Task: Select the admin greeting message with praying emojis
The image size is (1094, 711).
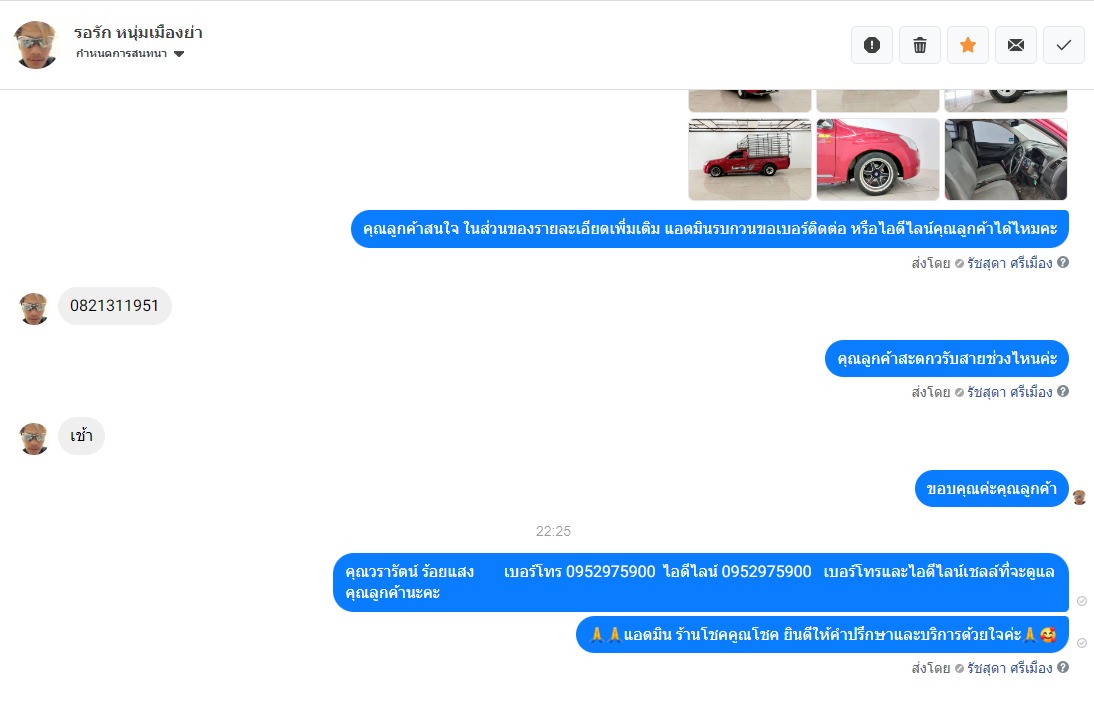Action: (822, 634)
